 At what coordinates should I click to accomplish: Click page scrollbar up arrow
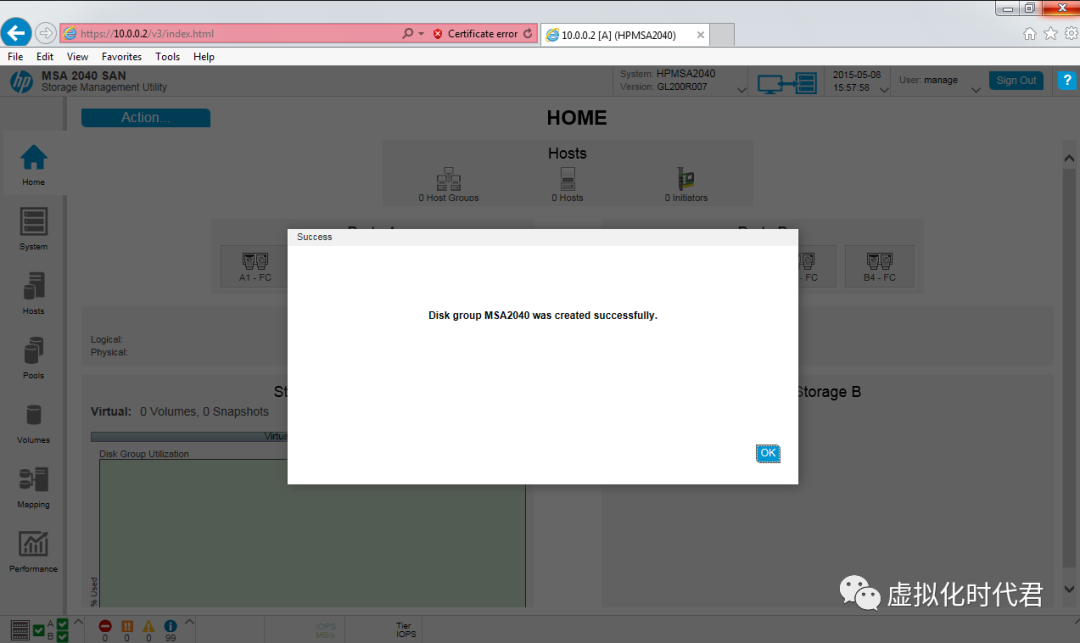[1069, 158]
